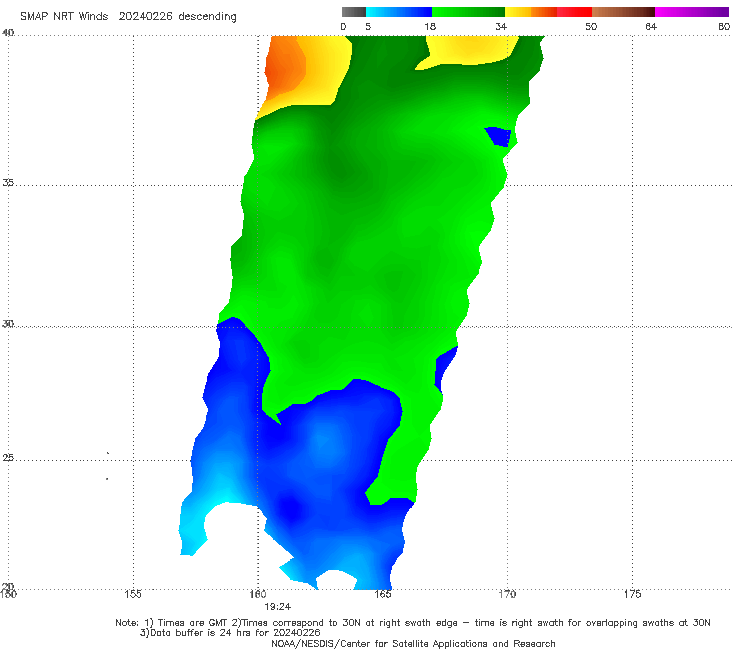Click the color bar label '64'
This screenshot has width=740, height=650.
tap(651, 26)
